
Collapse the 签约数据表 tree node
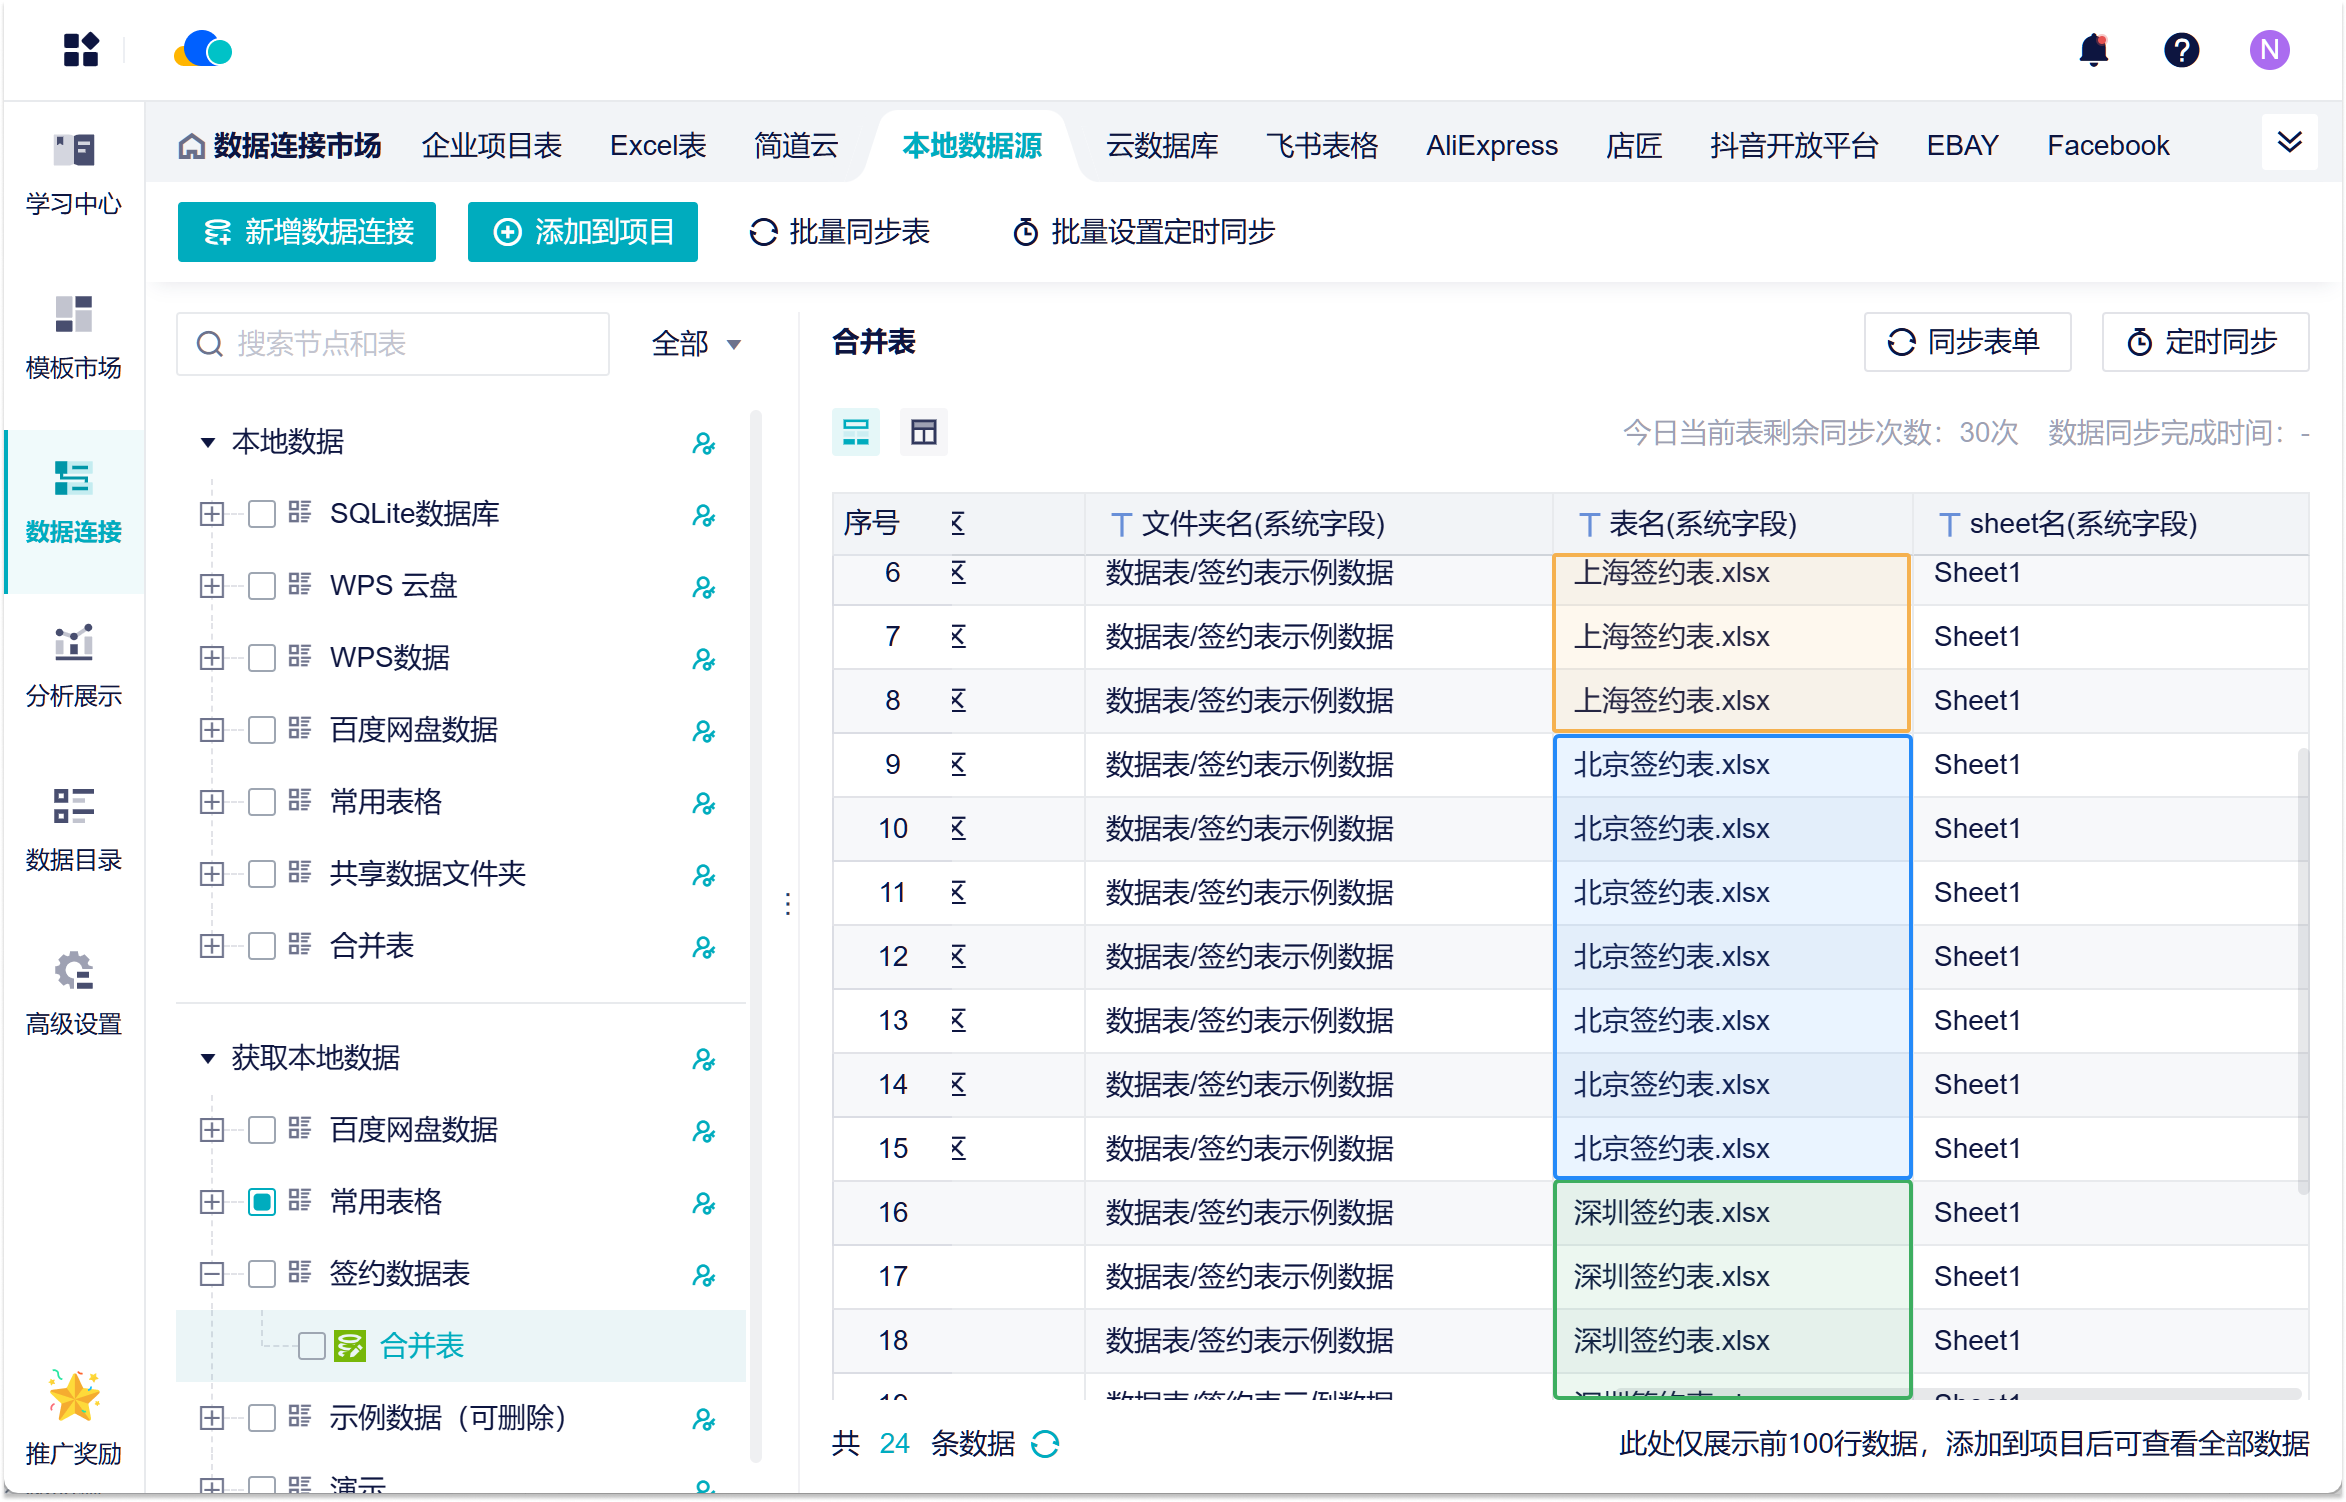point(212,1274)
